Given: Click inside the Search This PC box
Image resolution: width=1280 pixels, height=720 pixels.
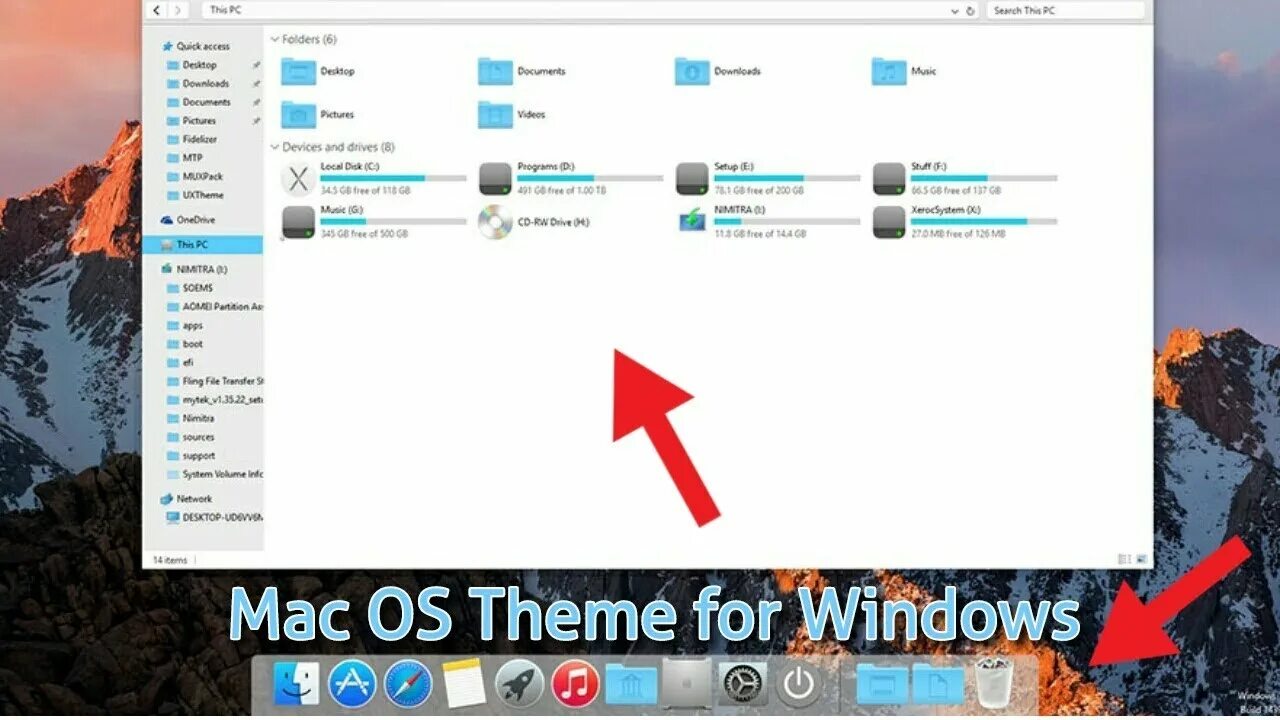Looking at the screenshot, I should pyautogui.click(x=1060, y=10).
